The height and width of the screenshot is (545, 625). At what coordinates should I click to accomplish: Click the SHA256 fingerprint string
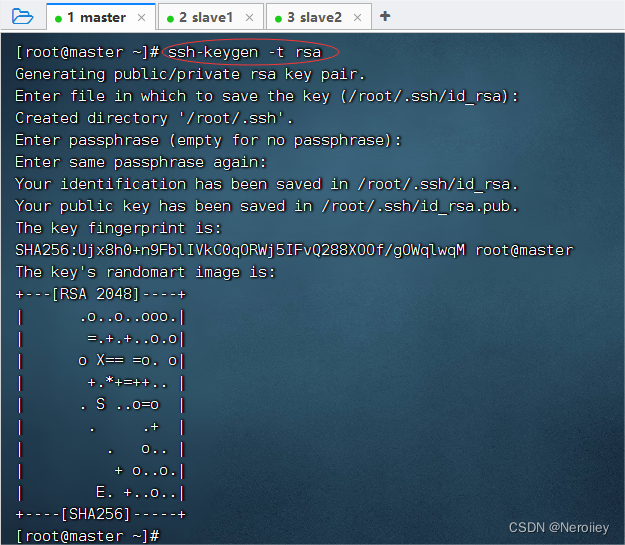click(240, 250)
